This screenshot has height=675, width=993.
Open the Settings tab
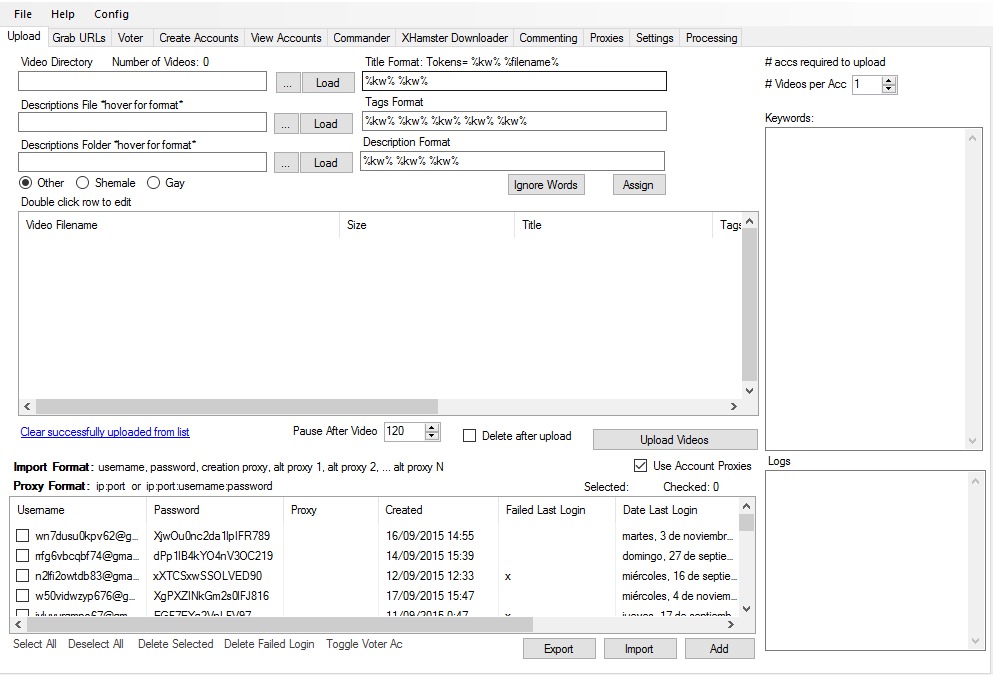(655, 38)
